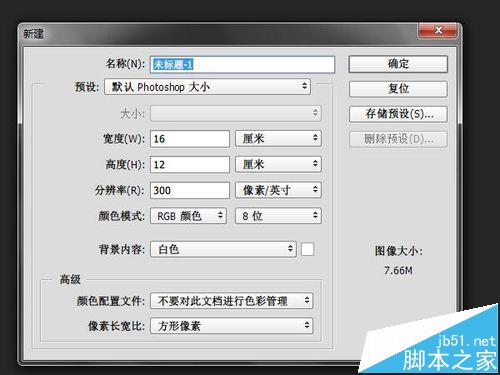
Task: Click the 存储预设(S)... button
Action: click(398, 114)
